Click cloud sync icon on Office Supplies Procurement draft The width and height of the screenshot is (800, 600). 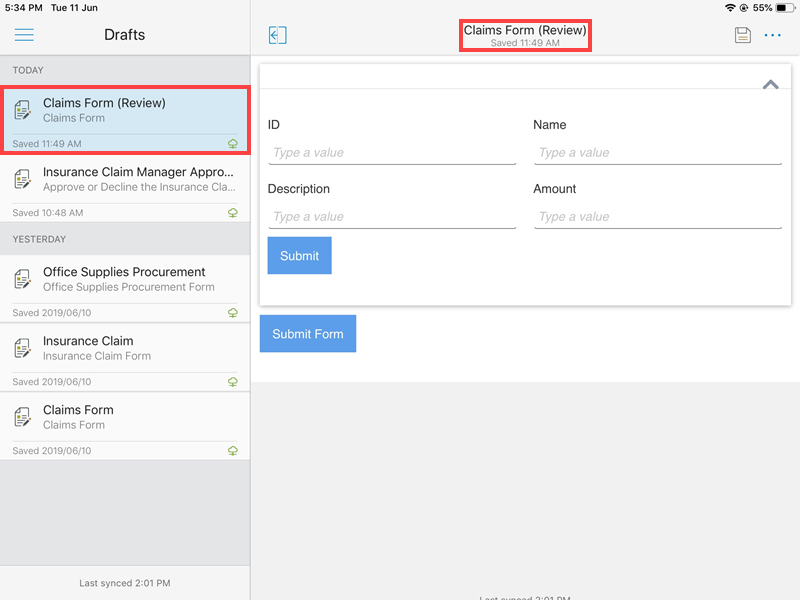[x=233, y=313]
